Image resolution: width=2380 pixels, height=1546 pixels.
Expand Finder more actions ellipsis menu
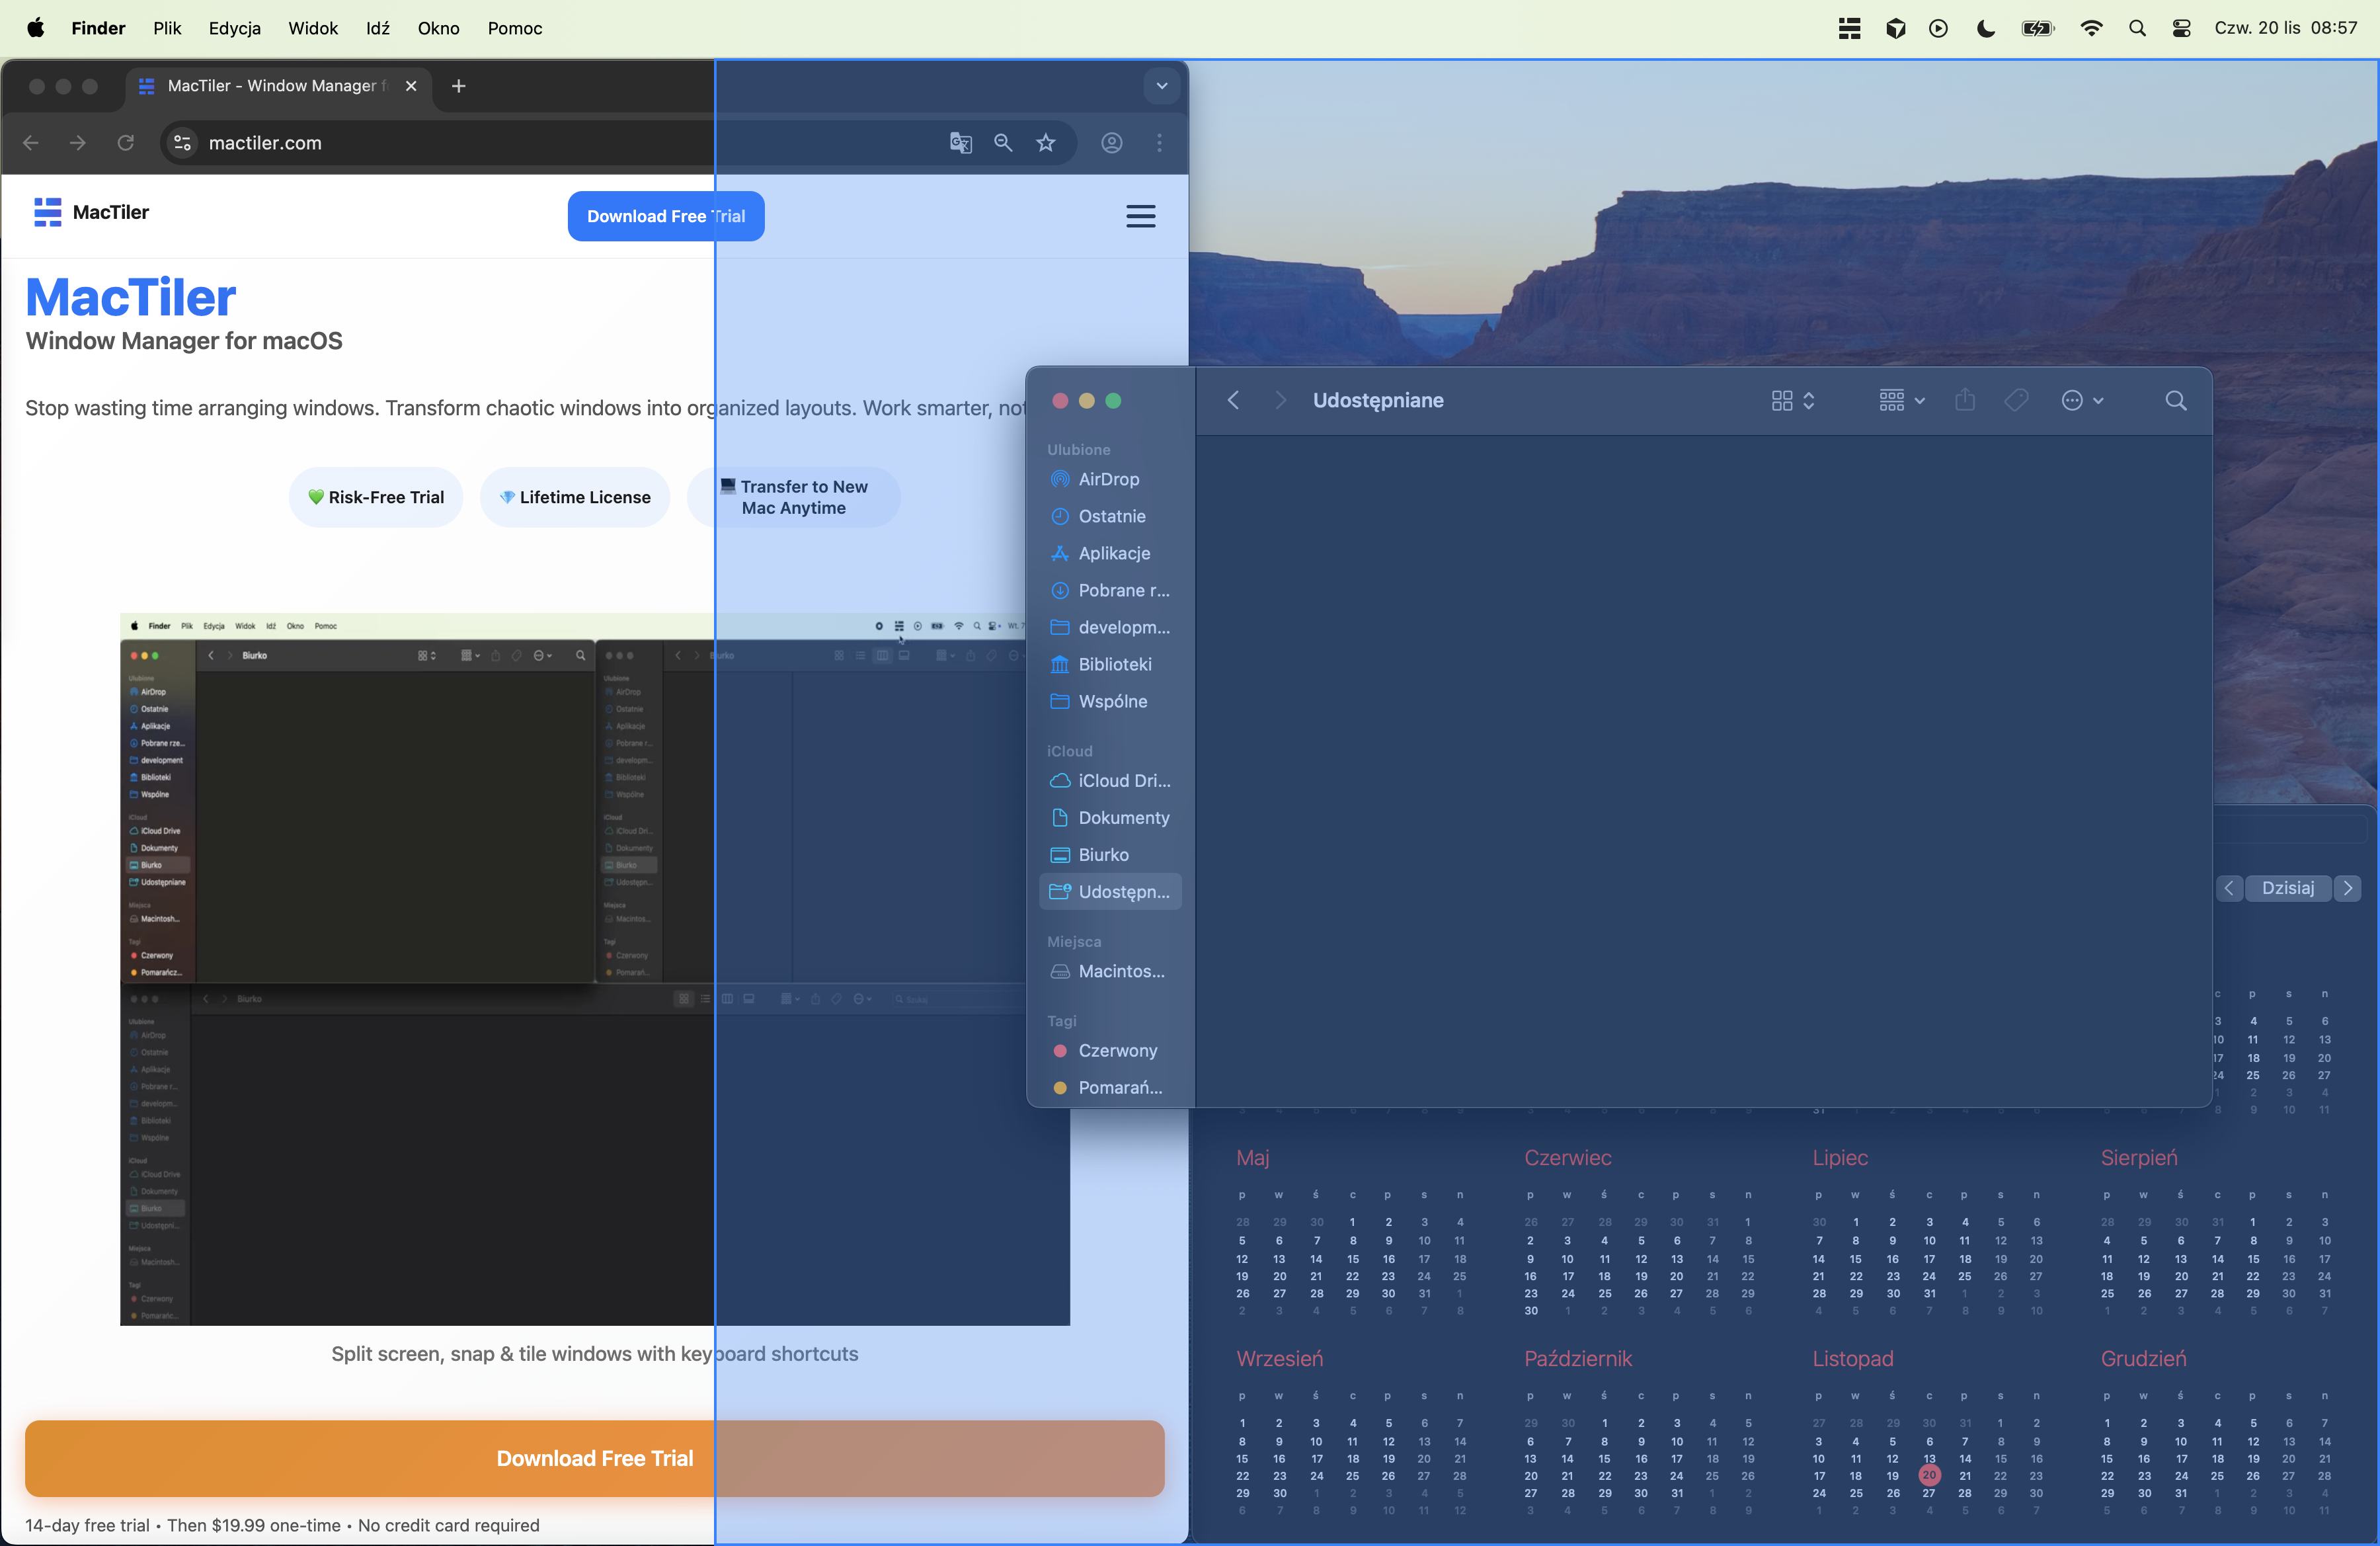click(x=2082, y=401)
